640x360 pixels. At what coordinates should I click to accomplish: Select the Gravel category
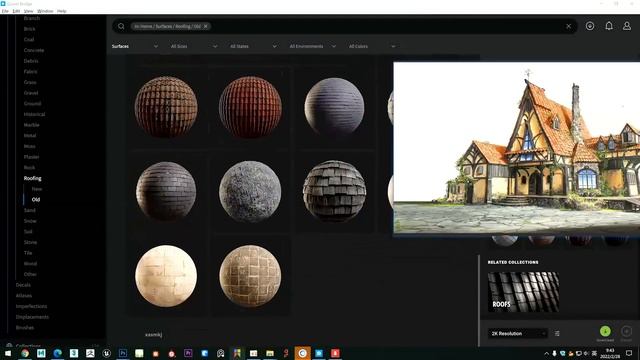point(31,93)
